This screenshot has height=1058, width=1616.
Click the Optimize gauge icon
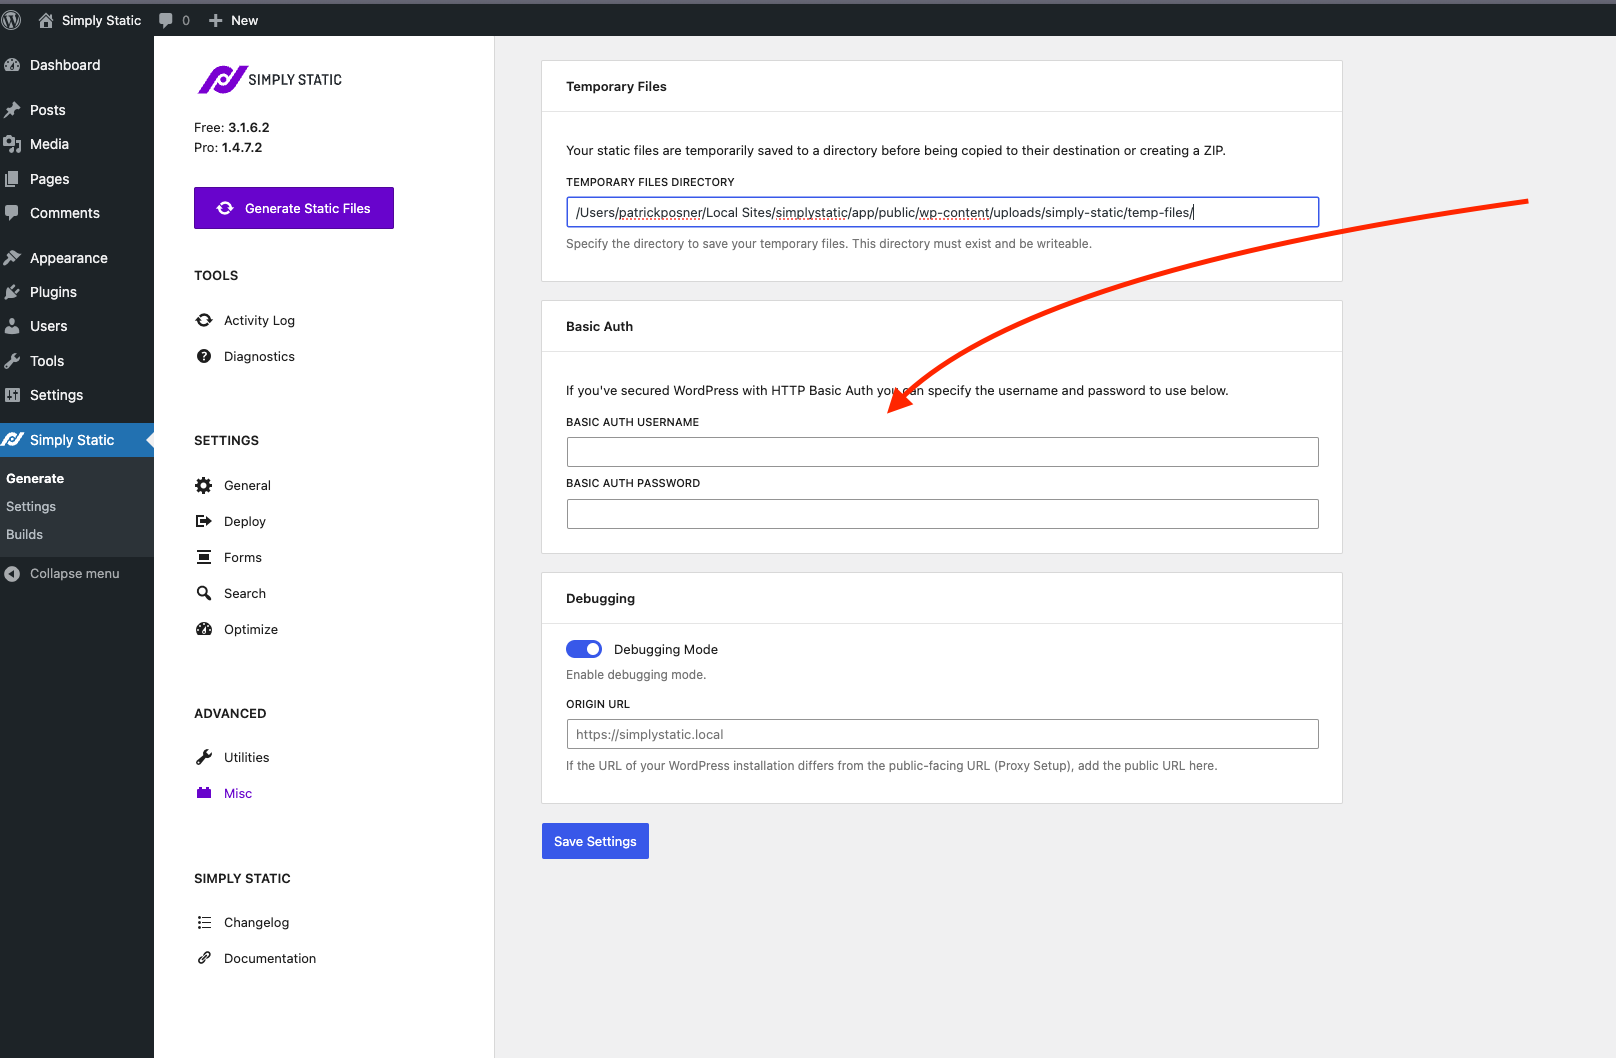204,629
